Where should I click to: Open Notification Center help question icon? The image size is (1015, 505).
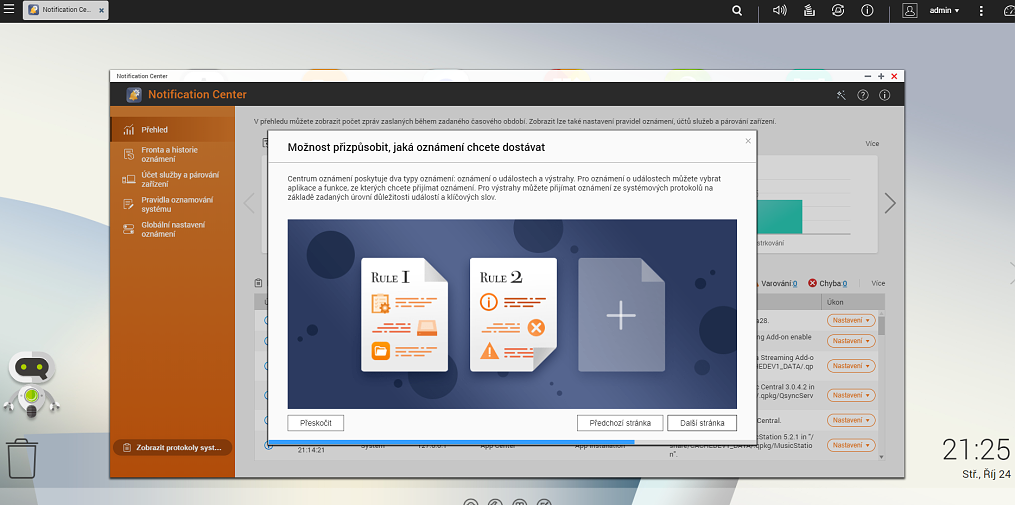coord(863,95)
